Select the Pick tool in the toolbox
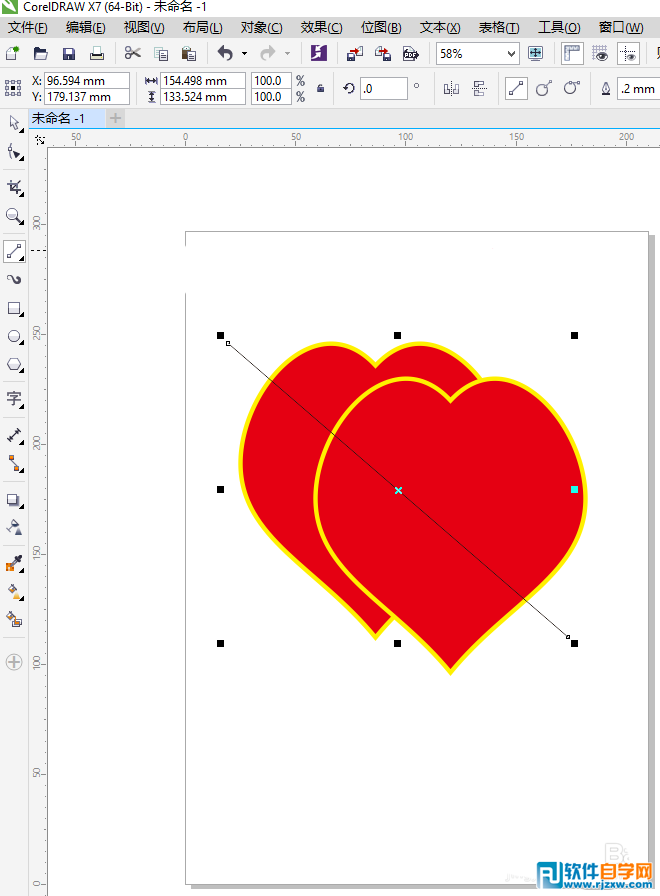The image size is (660, 896). pyautogui.click(x=14, y=123)
